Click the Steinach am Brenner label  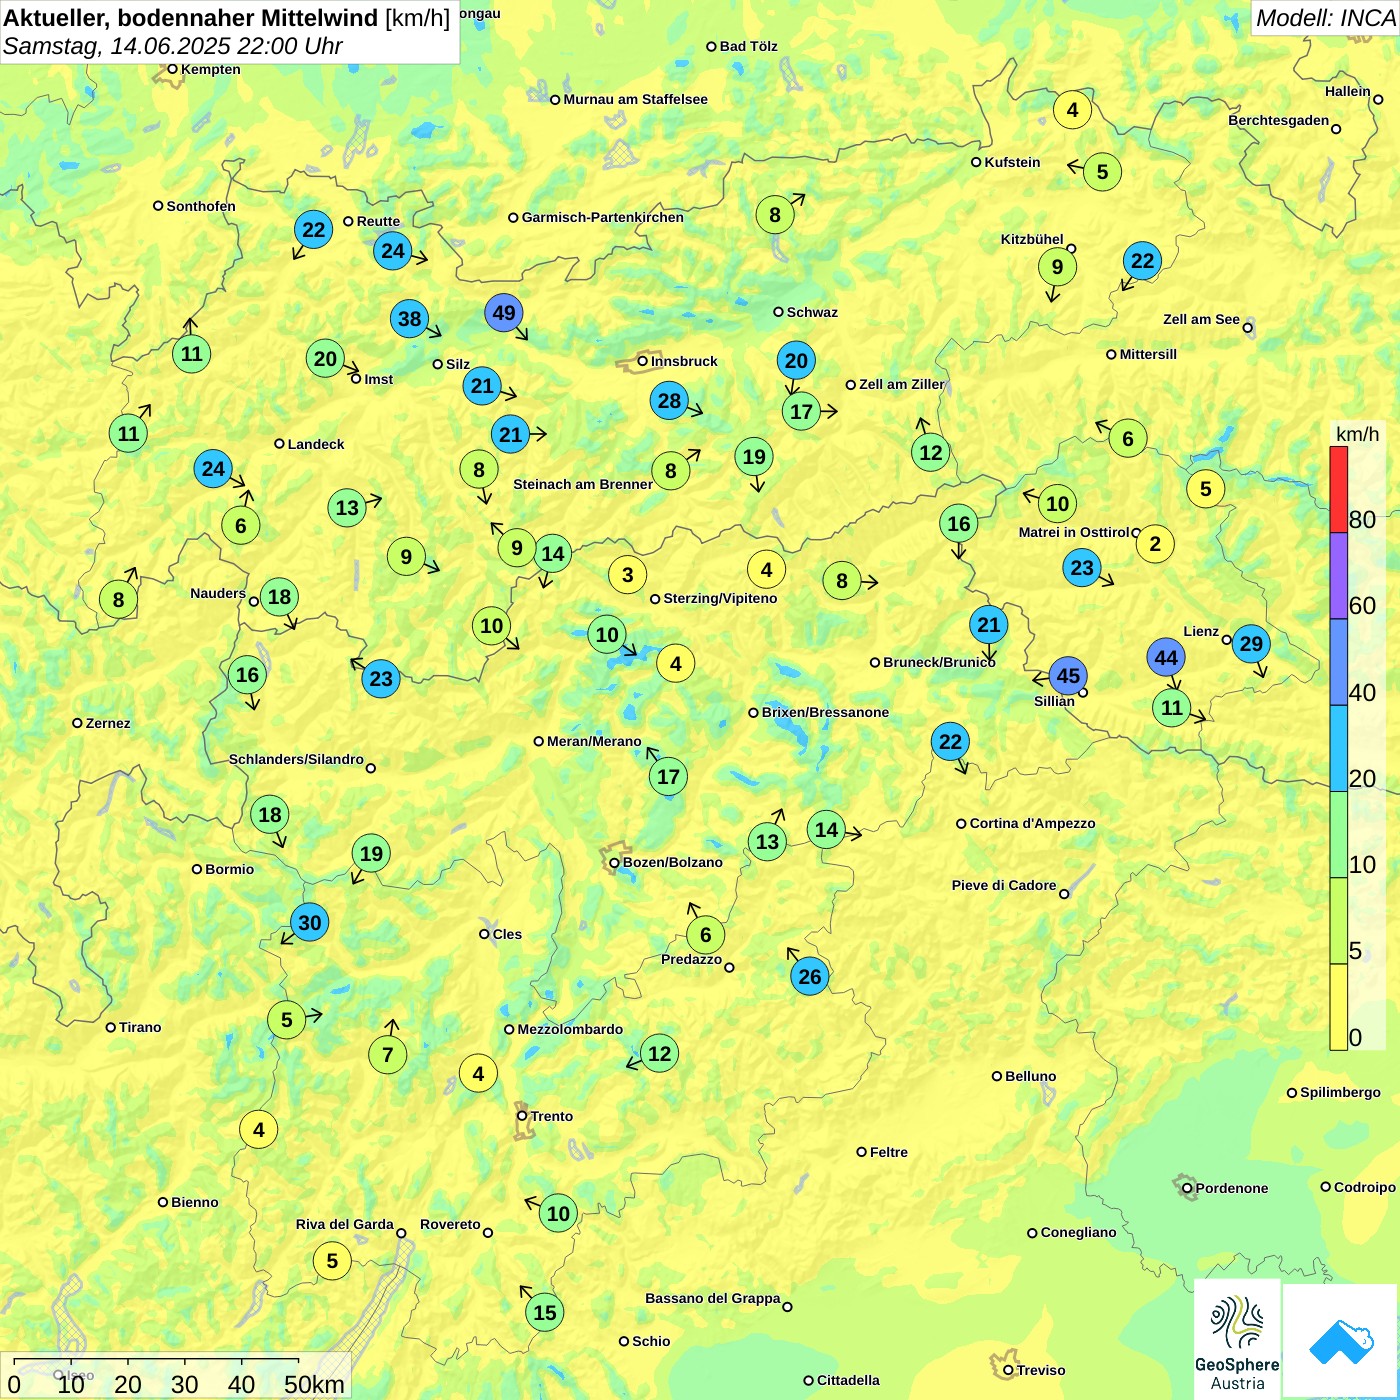click(x=583, y=484)
